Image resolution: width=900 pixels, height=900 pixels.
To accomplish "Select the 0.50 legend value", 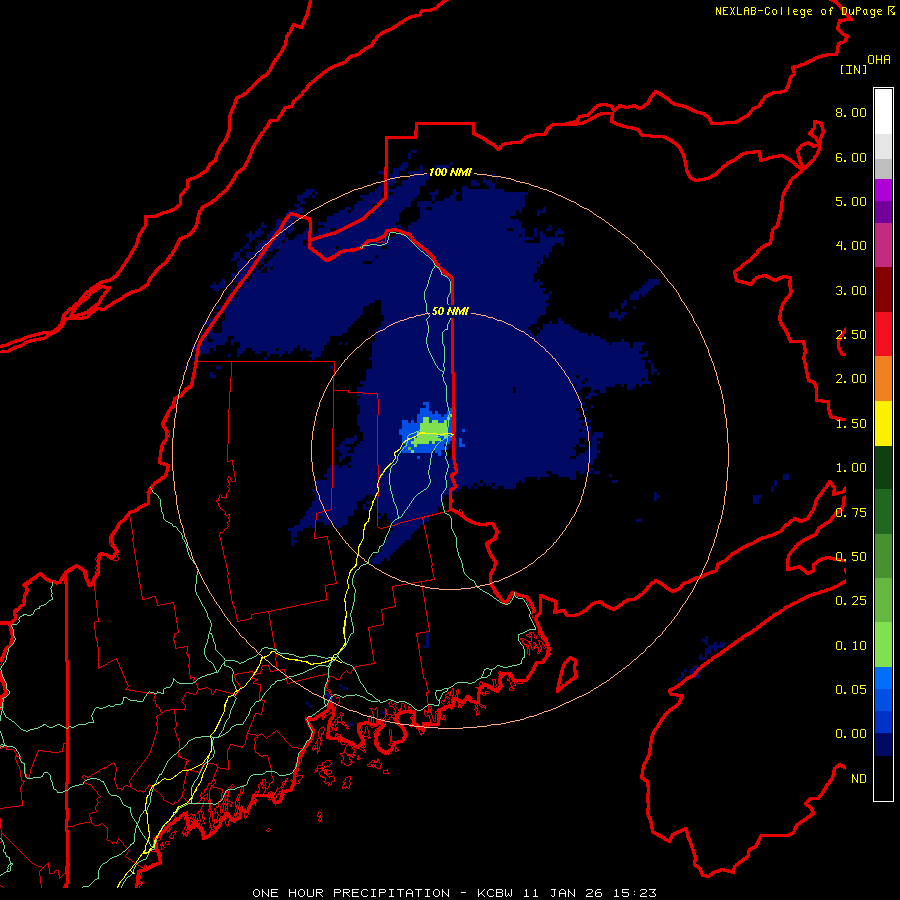I will point(851,557).
